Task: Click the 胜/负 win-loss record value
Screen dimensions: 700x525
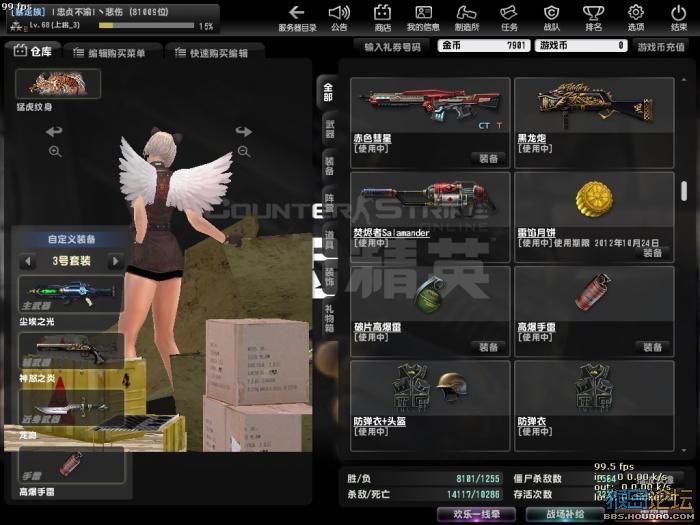Action: (x=478, y=479)
